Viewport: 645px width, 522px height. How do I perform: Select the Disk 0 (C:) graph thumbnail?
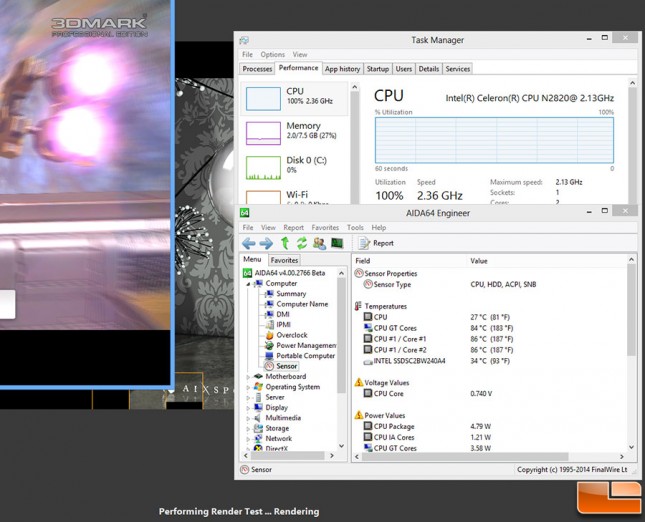coord(263,168)
